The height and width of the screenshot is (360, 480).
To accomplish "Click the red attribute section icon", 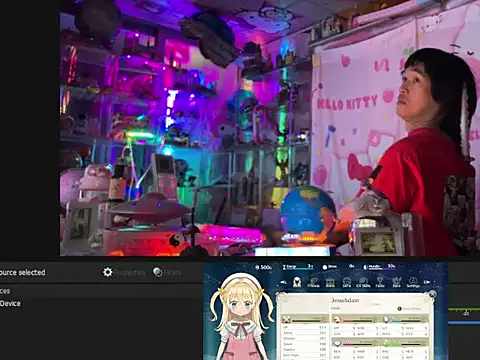I will (x=337, y=320).
